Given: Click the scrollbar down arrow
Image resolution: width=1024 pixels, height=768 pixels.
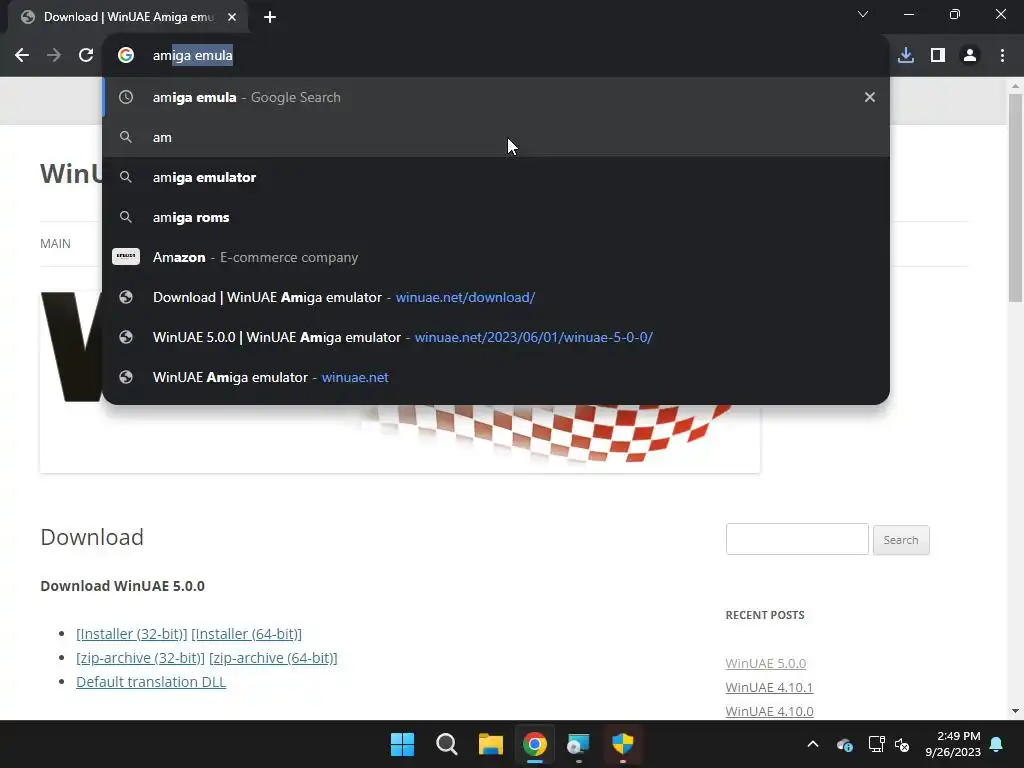Looking at the screenshot, I should click(1015, 711).
